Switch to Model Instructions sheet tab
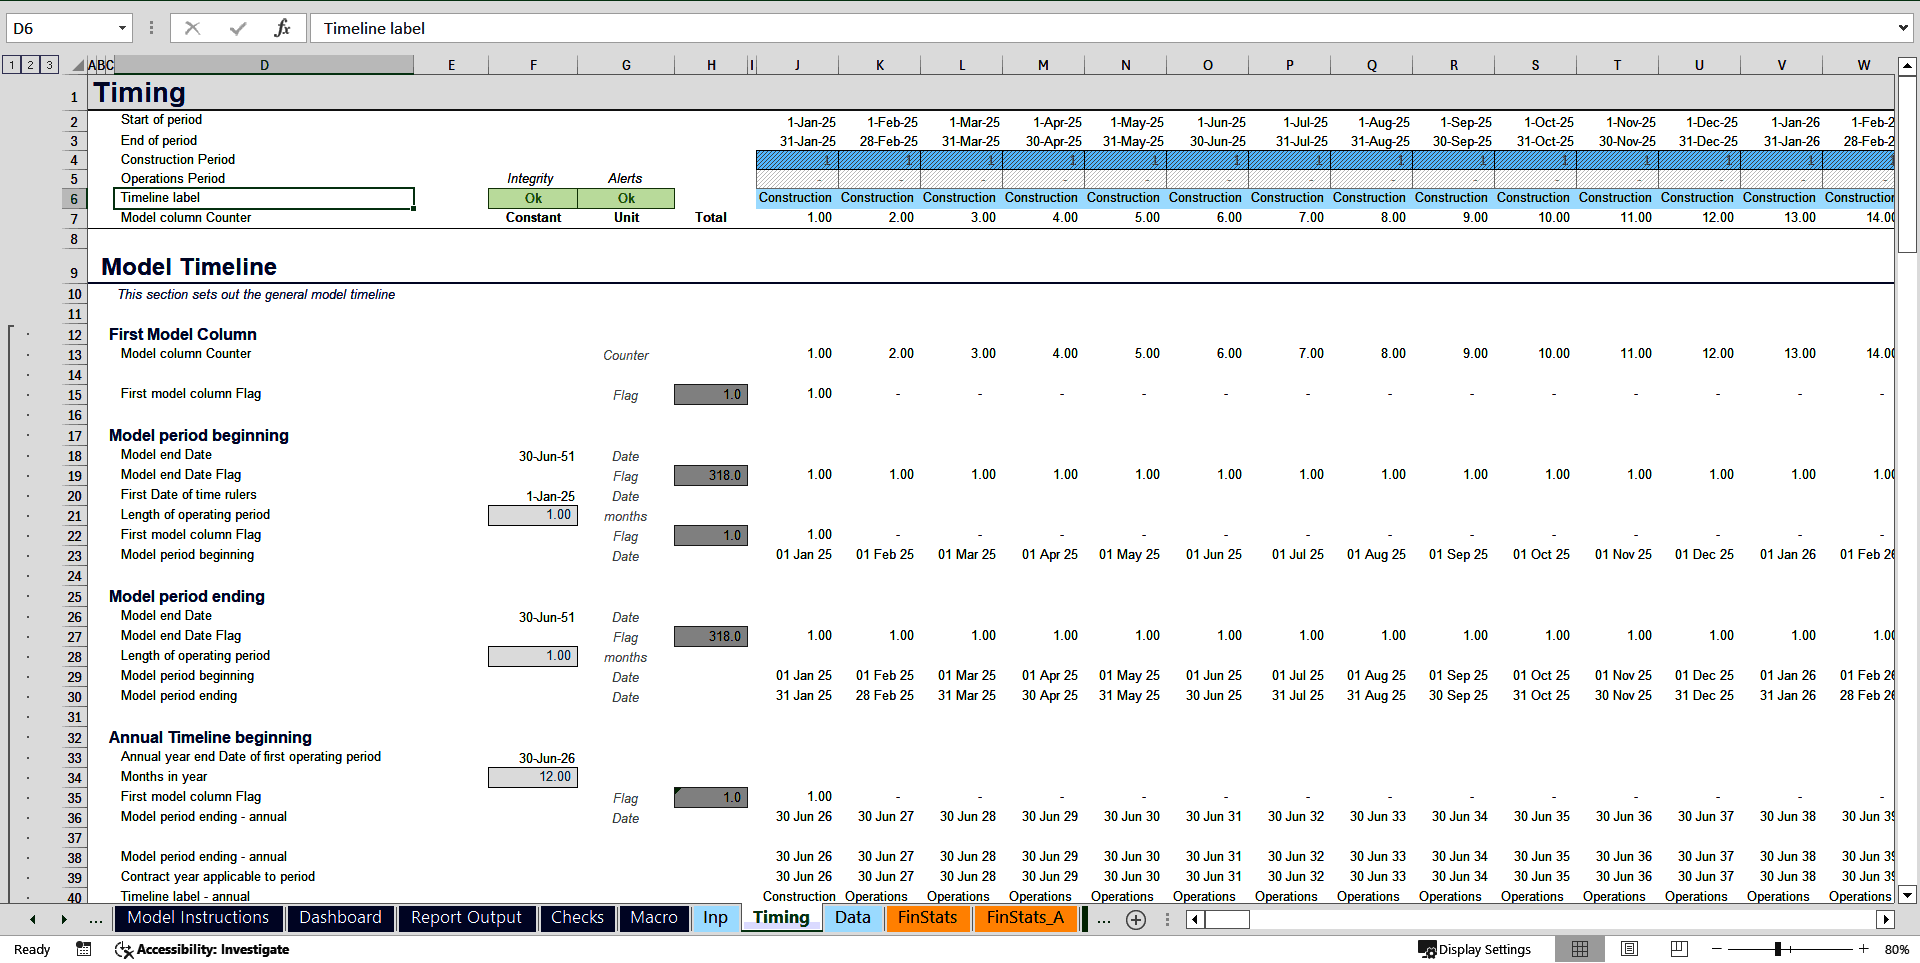The height and width of the screenshot is (963, 1920). (x=198, y=918)
